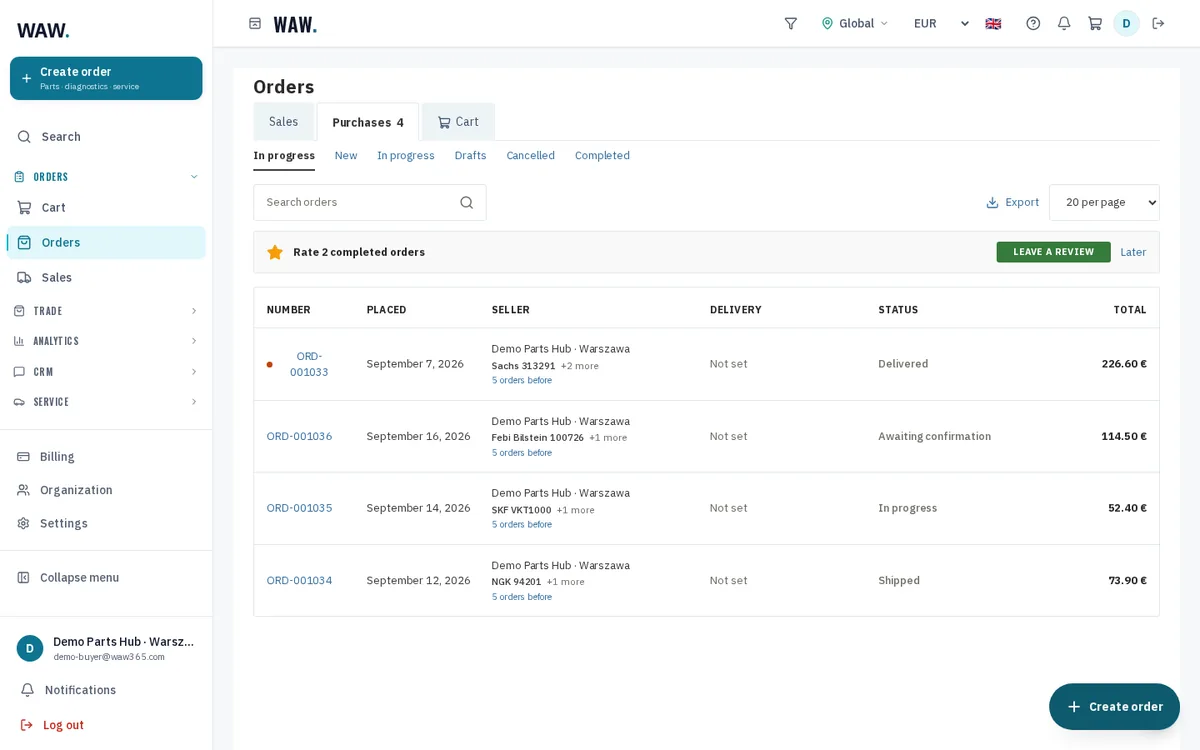Click the red dot beside ORD-001033
The height and width of the screenshot is (750, 1200).
(x=269, y=364)
